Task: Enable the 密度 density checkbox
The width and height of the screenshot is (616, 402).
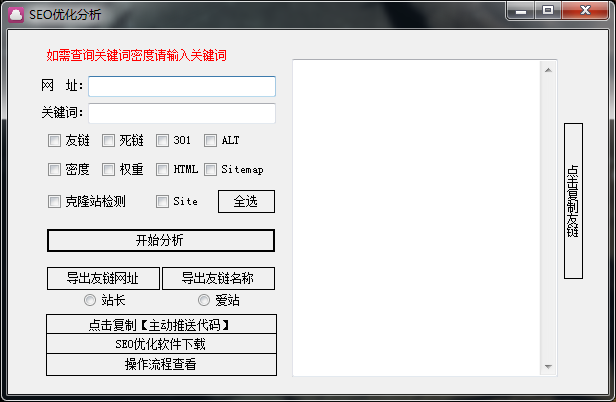Action: [x=55, y=170]
